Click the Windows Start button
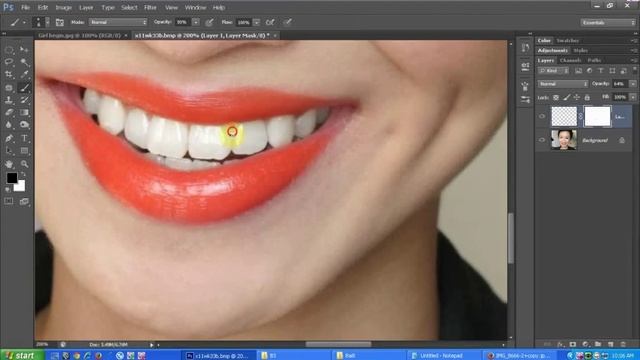Image resolution: width=640 pixels, height=360 pixels. (21, 355)
